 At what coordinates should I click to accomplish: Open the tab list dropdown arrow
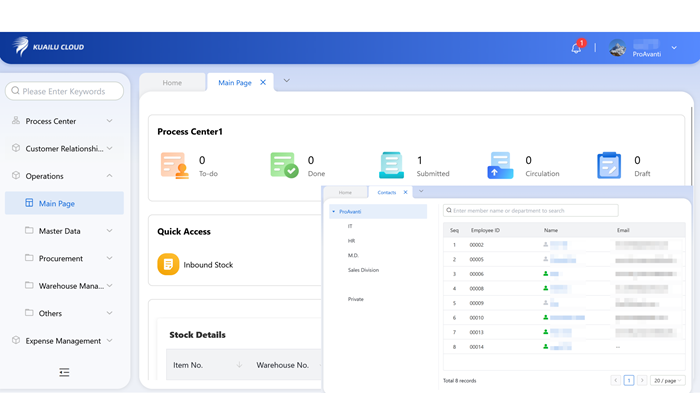[287, 81]
